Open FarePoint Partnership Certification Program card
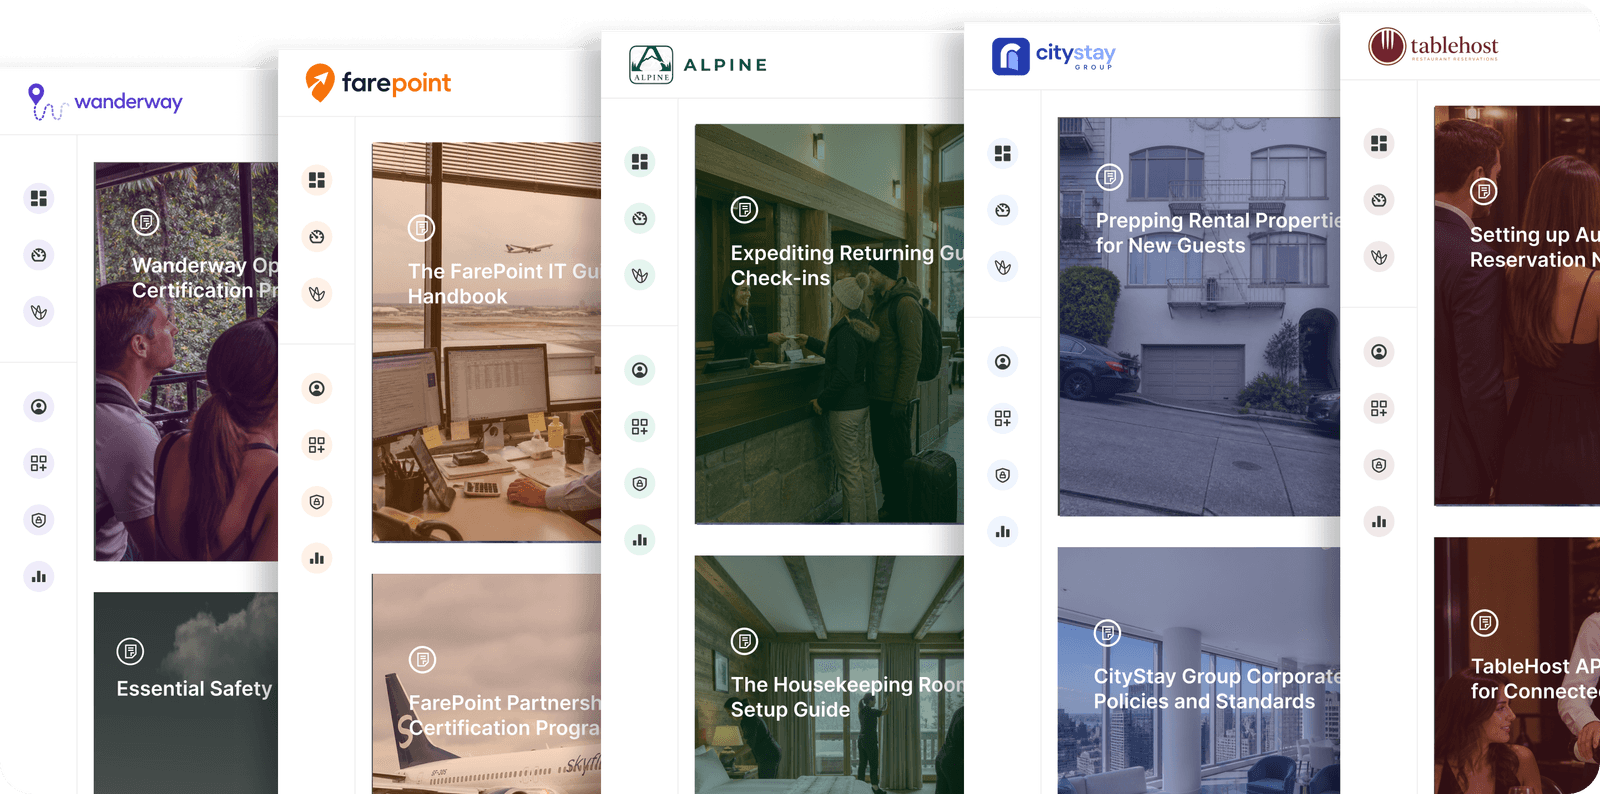Image resolution: width=1600 pixels, height=794 pixels. click(x=486, y=684)
